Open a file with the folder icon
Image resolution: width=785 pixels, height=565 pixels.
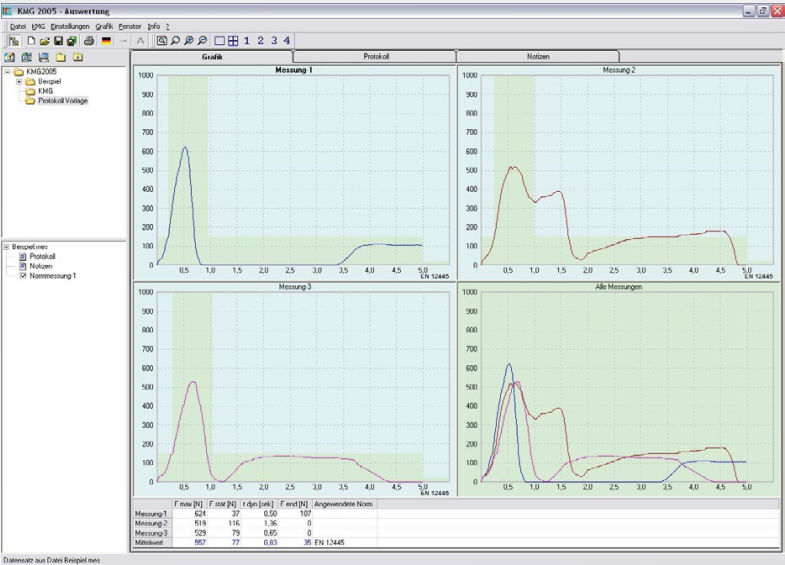click(45, 41)
